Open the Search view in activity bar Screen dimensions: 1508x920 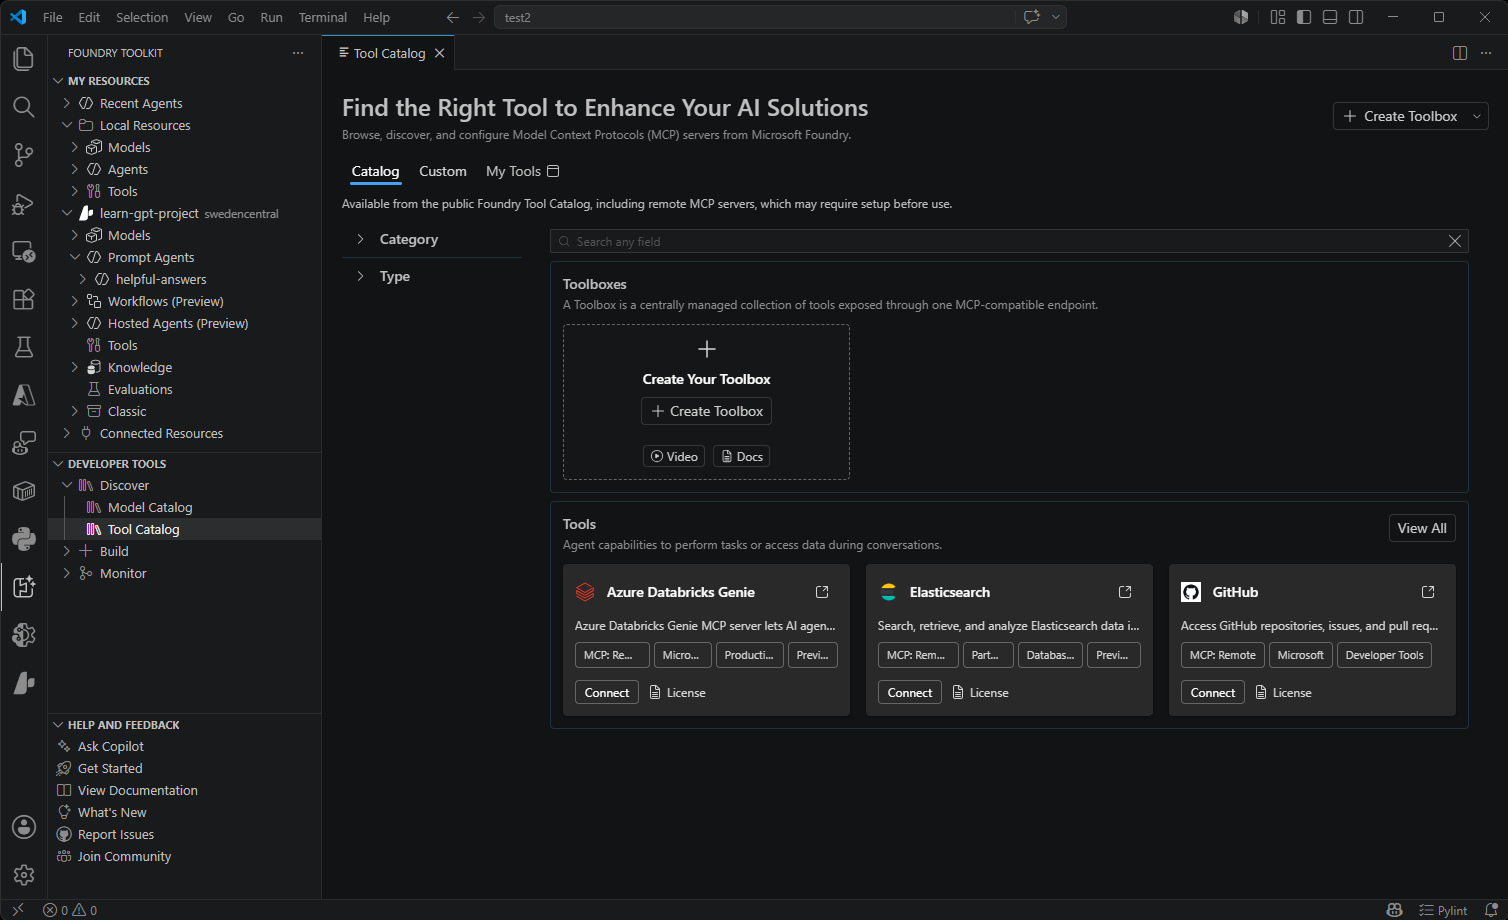(x=23, y=107)
